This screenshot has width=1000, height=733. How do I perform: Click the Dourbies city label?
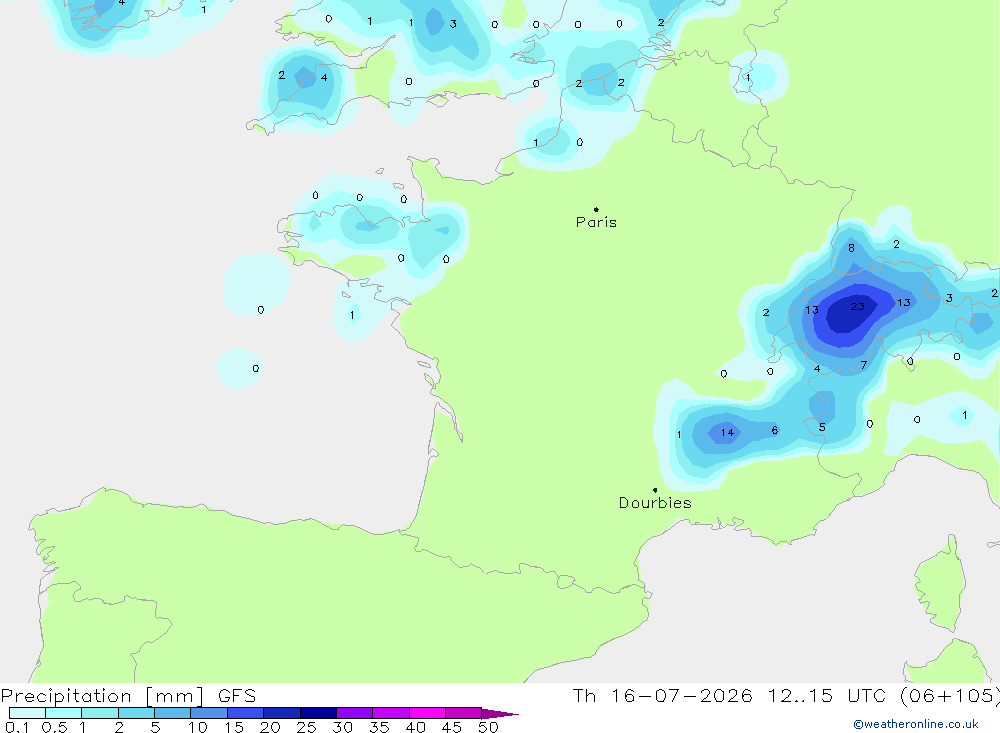pos(655,503)
